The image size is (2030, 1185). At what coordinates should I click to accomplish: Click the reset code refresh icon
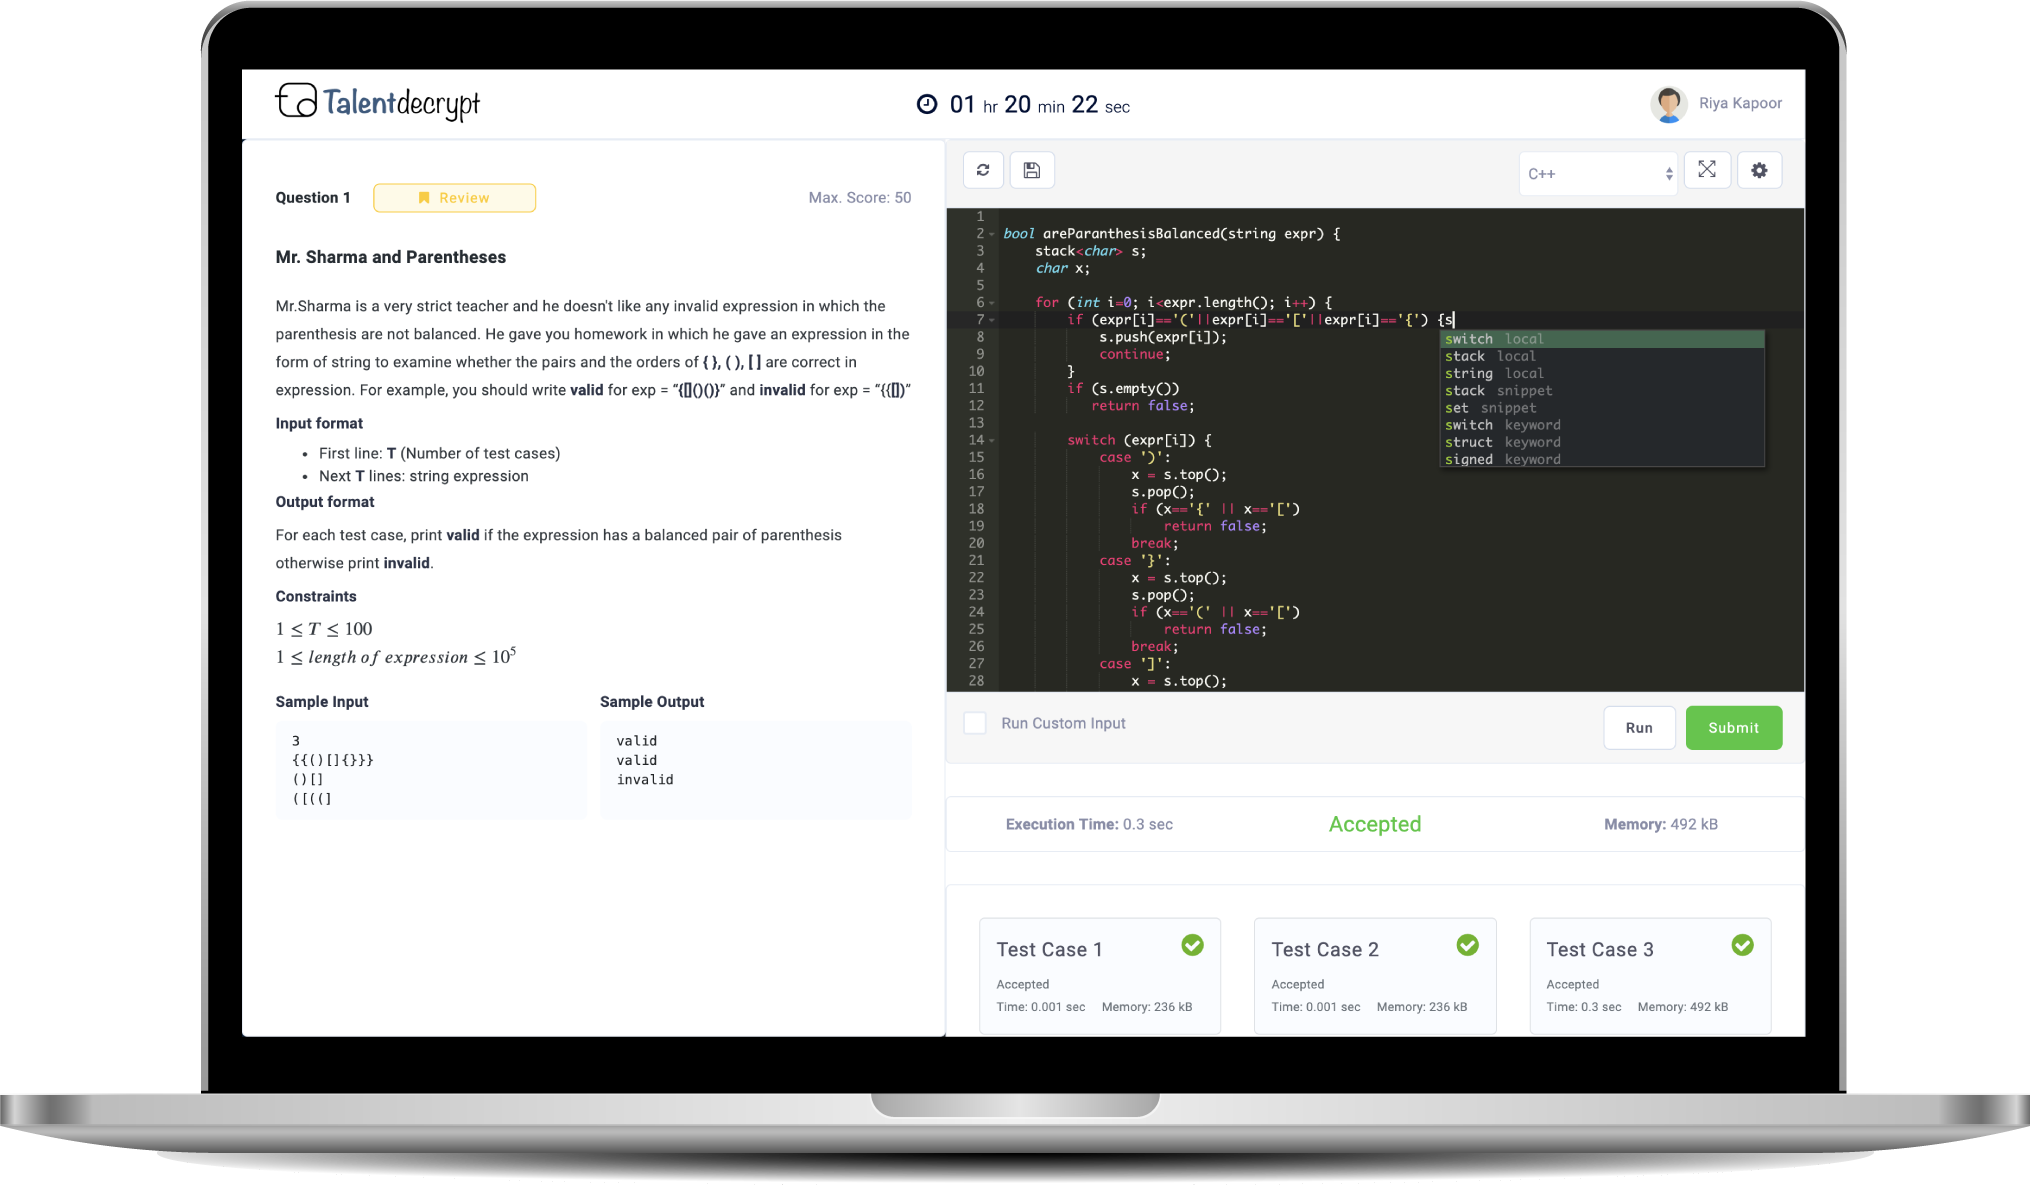982,170
